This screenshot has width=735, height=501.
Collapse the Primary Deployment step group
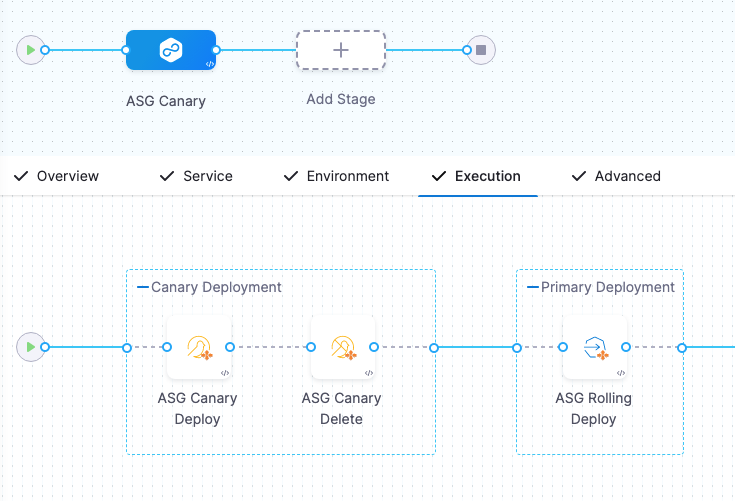tap(533, 287)
